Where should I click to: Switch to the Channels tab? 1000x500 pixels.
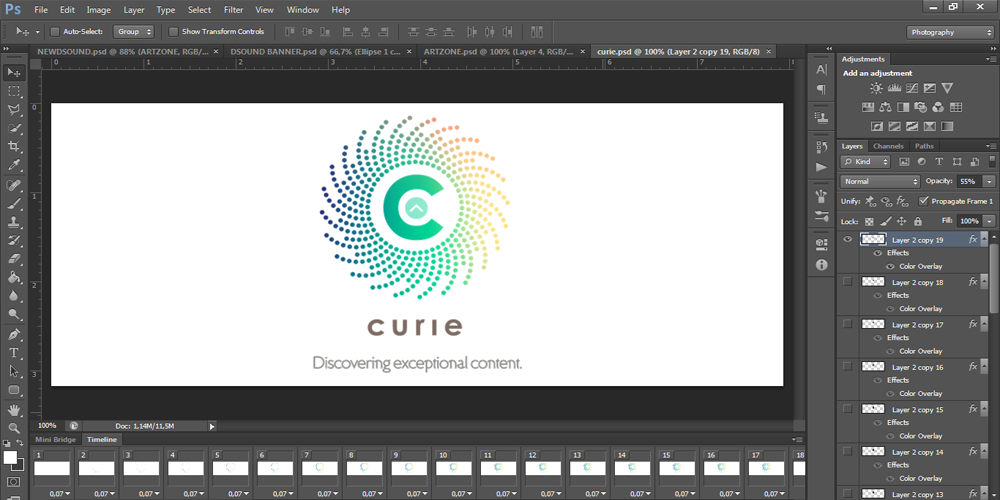tap(888, 146)
